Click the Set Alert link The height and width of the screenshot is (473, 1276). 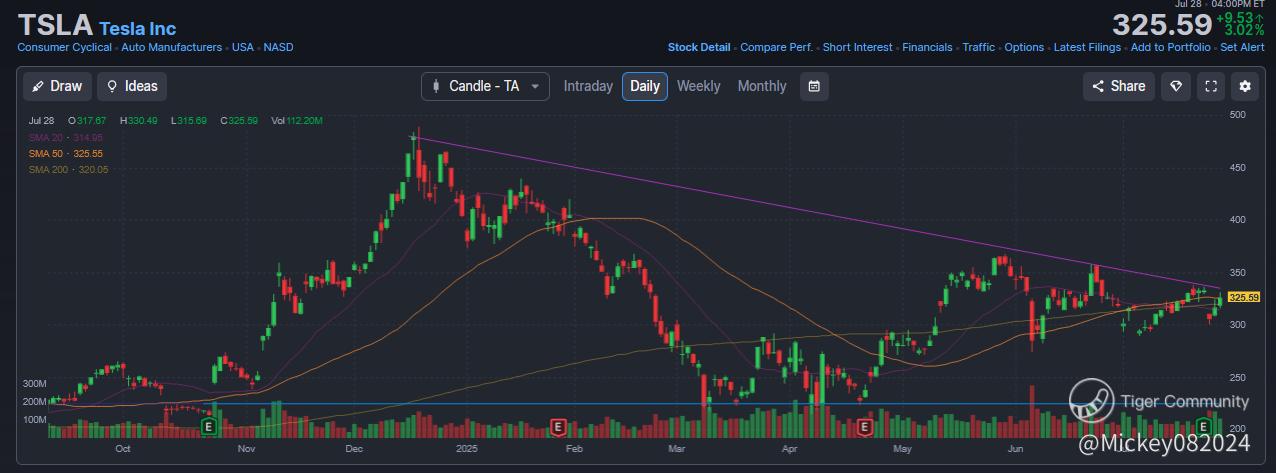(x=1243, y=47)
